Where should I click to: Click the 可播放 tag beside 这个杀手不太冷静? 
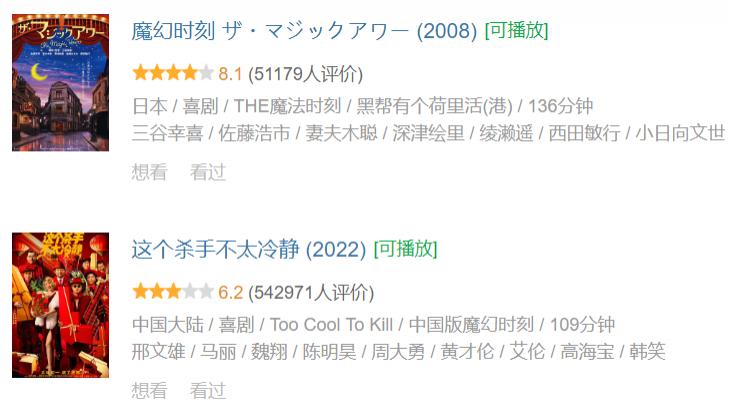point(405,249)
